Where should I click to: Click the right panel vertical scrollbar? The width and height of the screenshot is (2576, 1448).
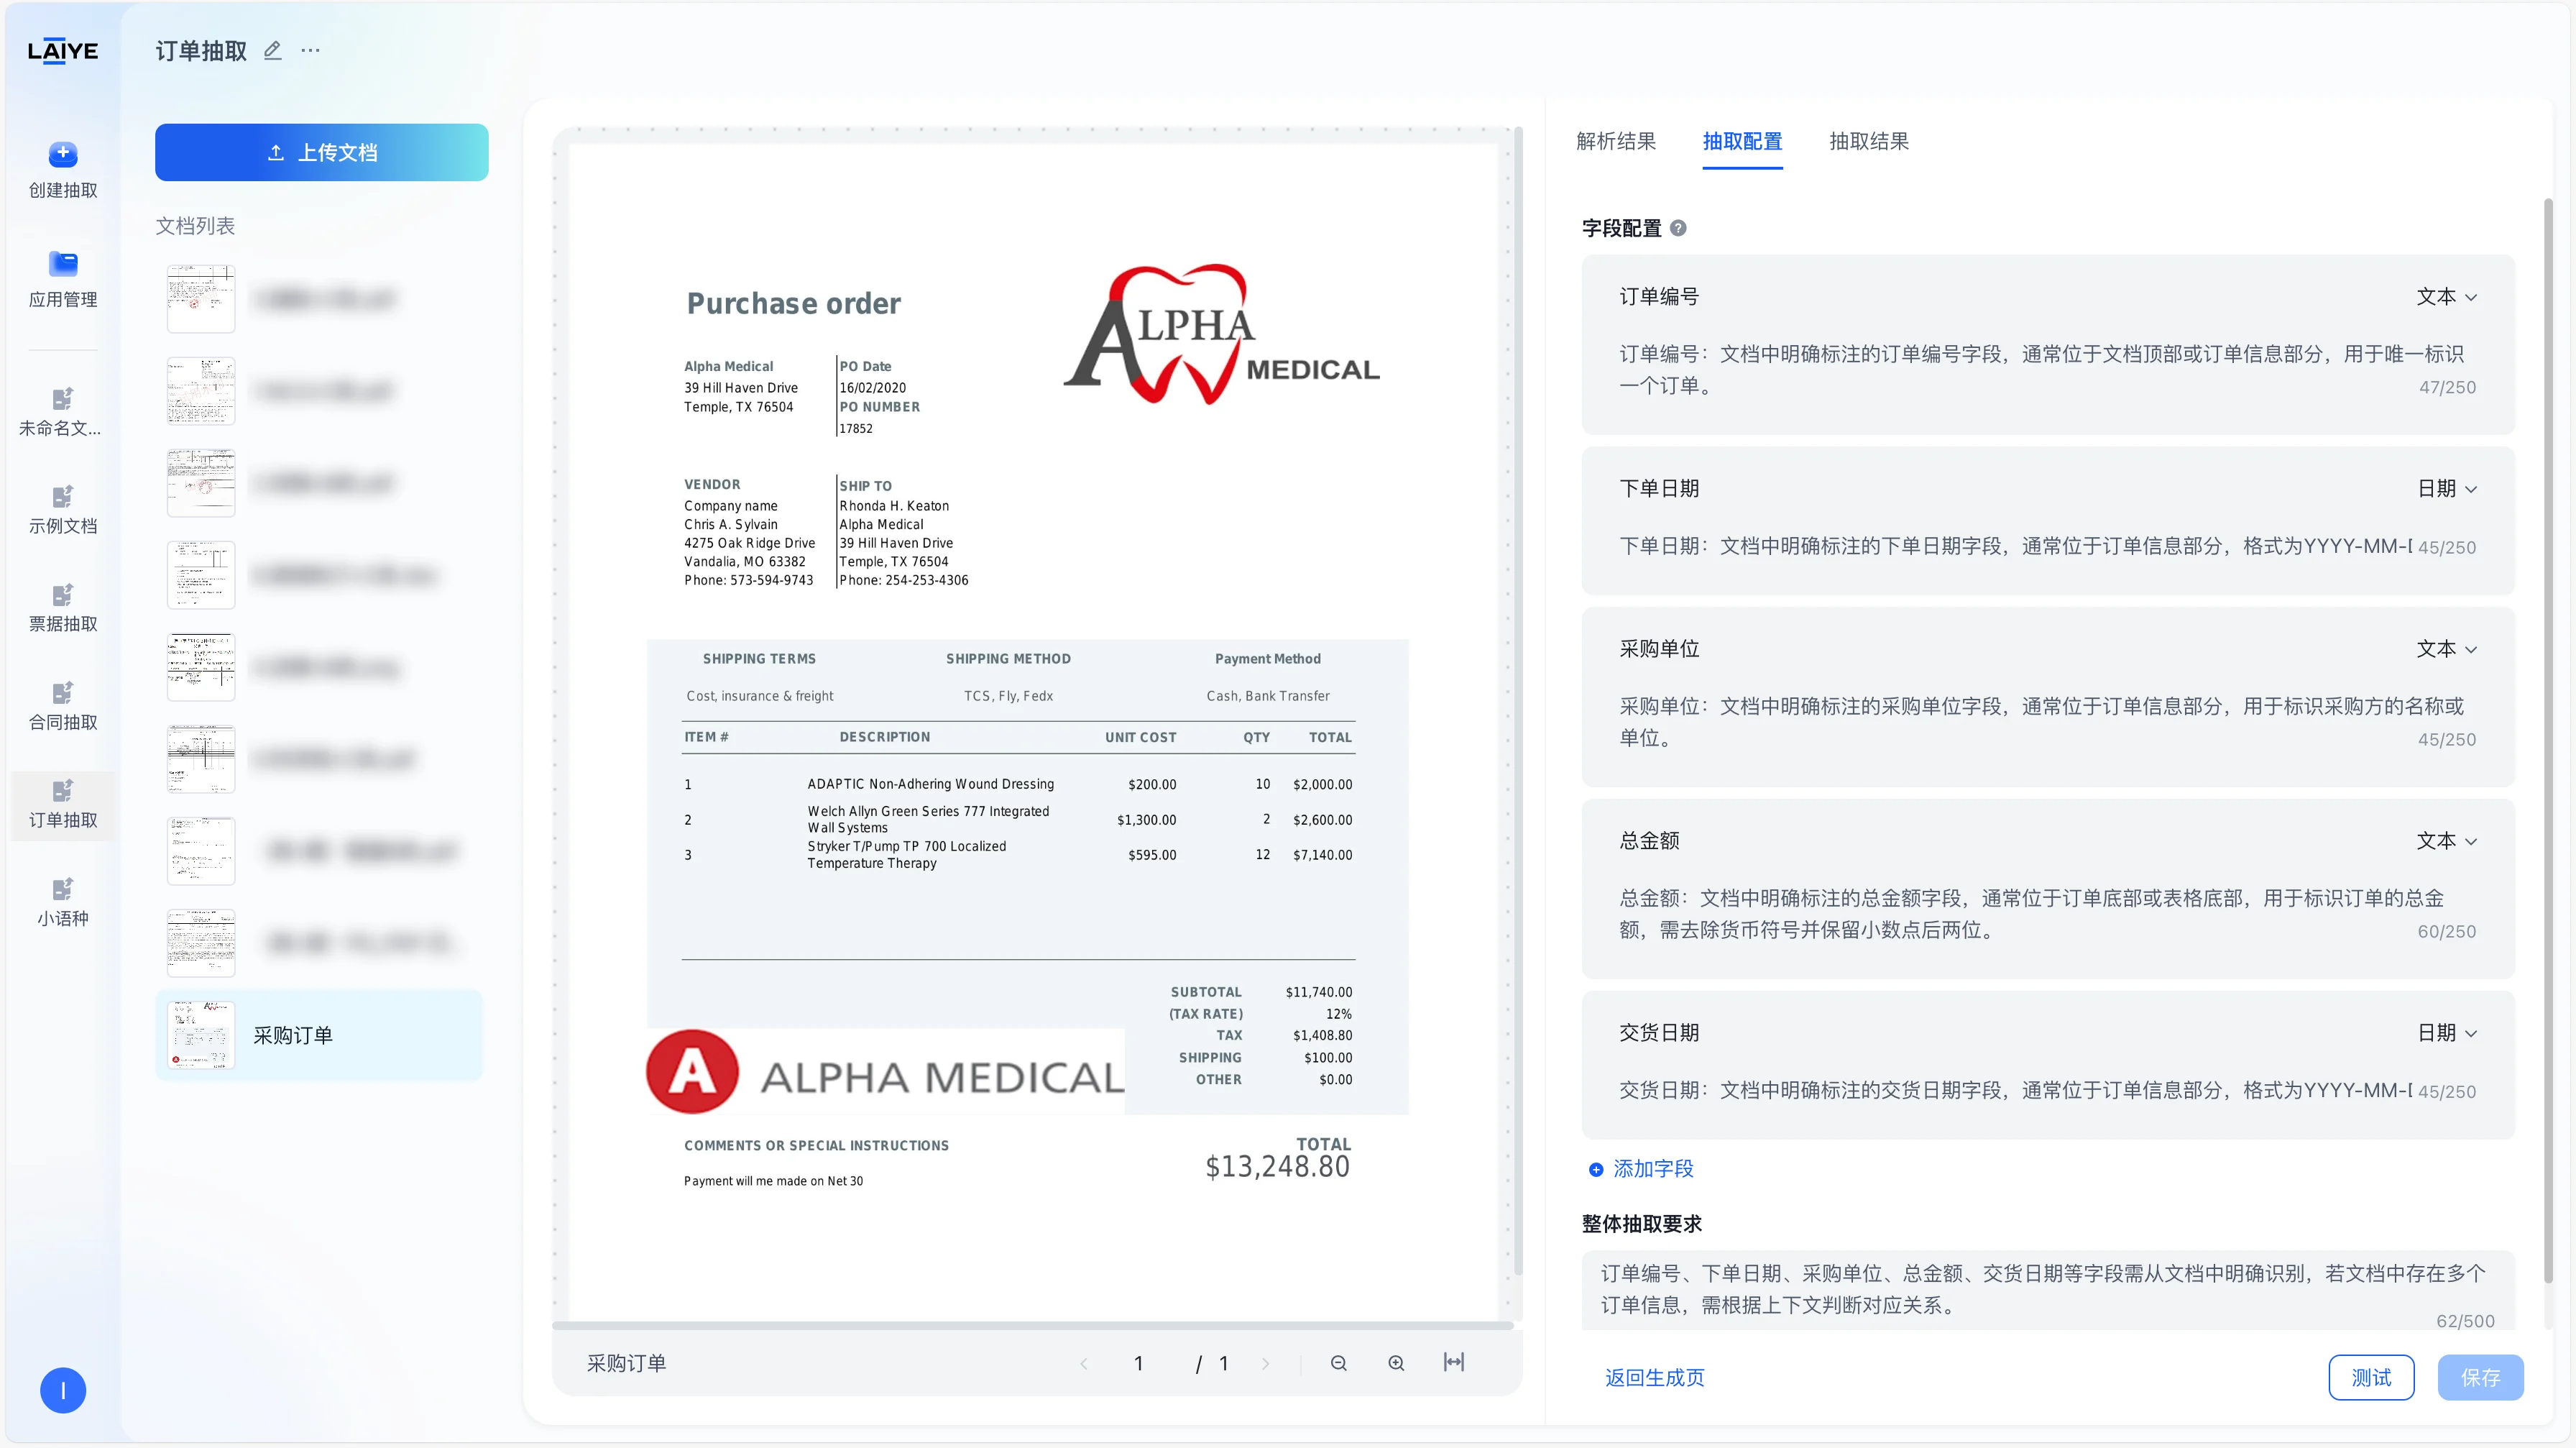point(2548,740)
